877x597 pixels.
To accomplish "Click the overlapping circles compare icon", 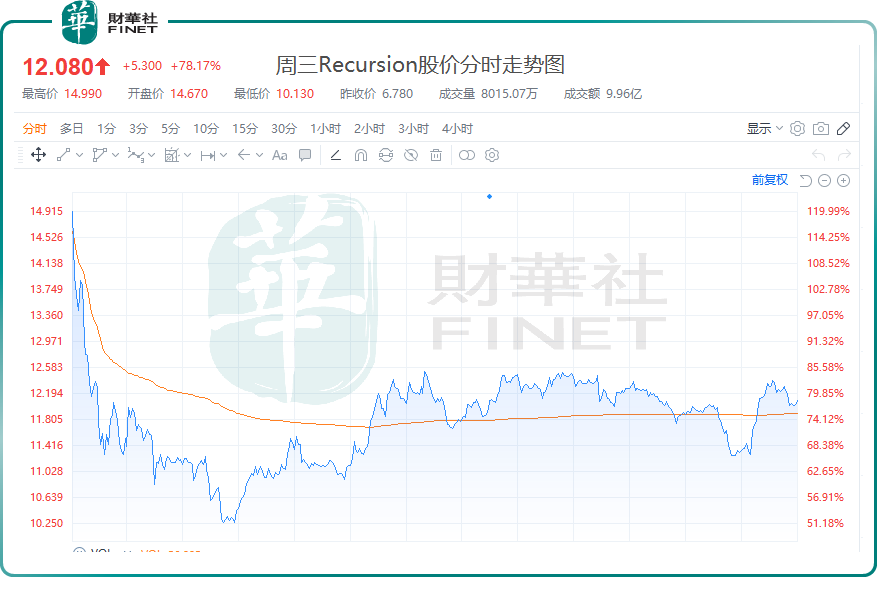I will (466, 155).
